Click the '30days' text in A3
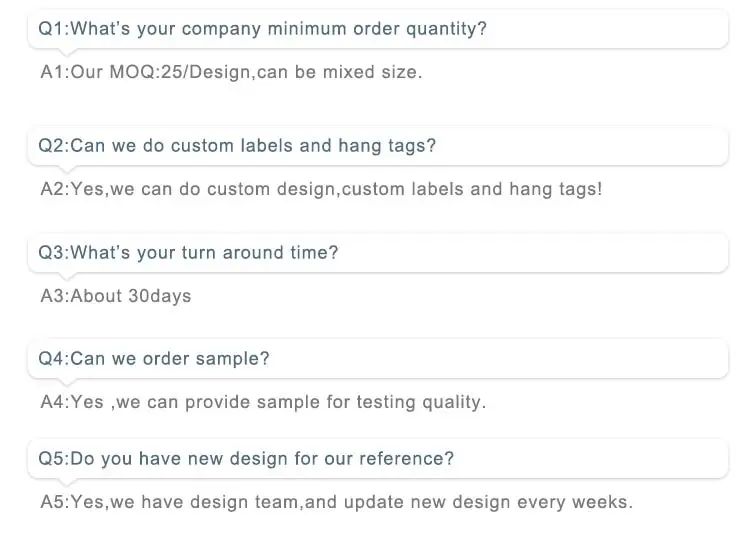The height and width of the screenshot is (537, 750). click(160, 296)
